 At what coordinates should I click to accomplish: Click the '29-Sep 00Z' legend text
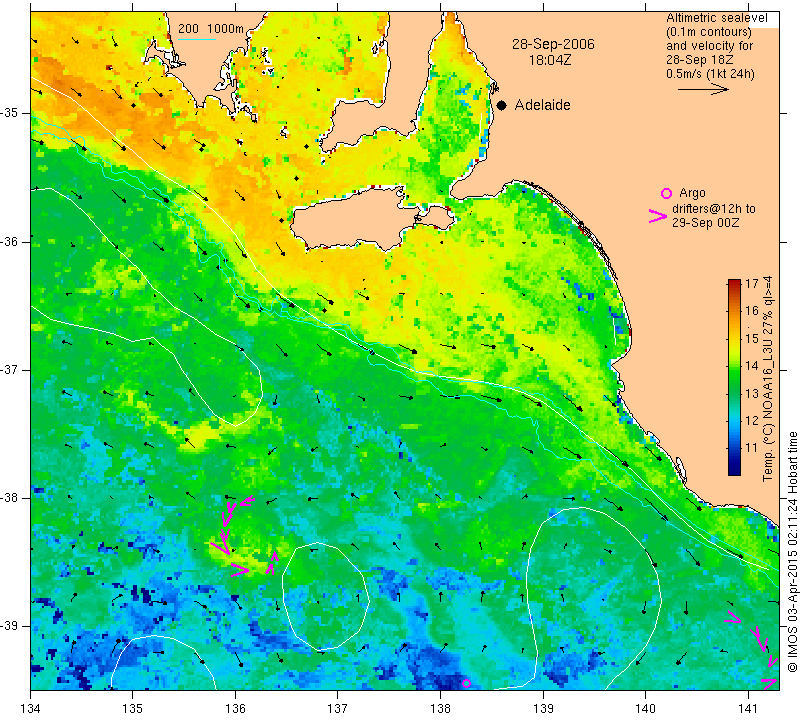point(706,223)
